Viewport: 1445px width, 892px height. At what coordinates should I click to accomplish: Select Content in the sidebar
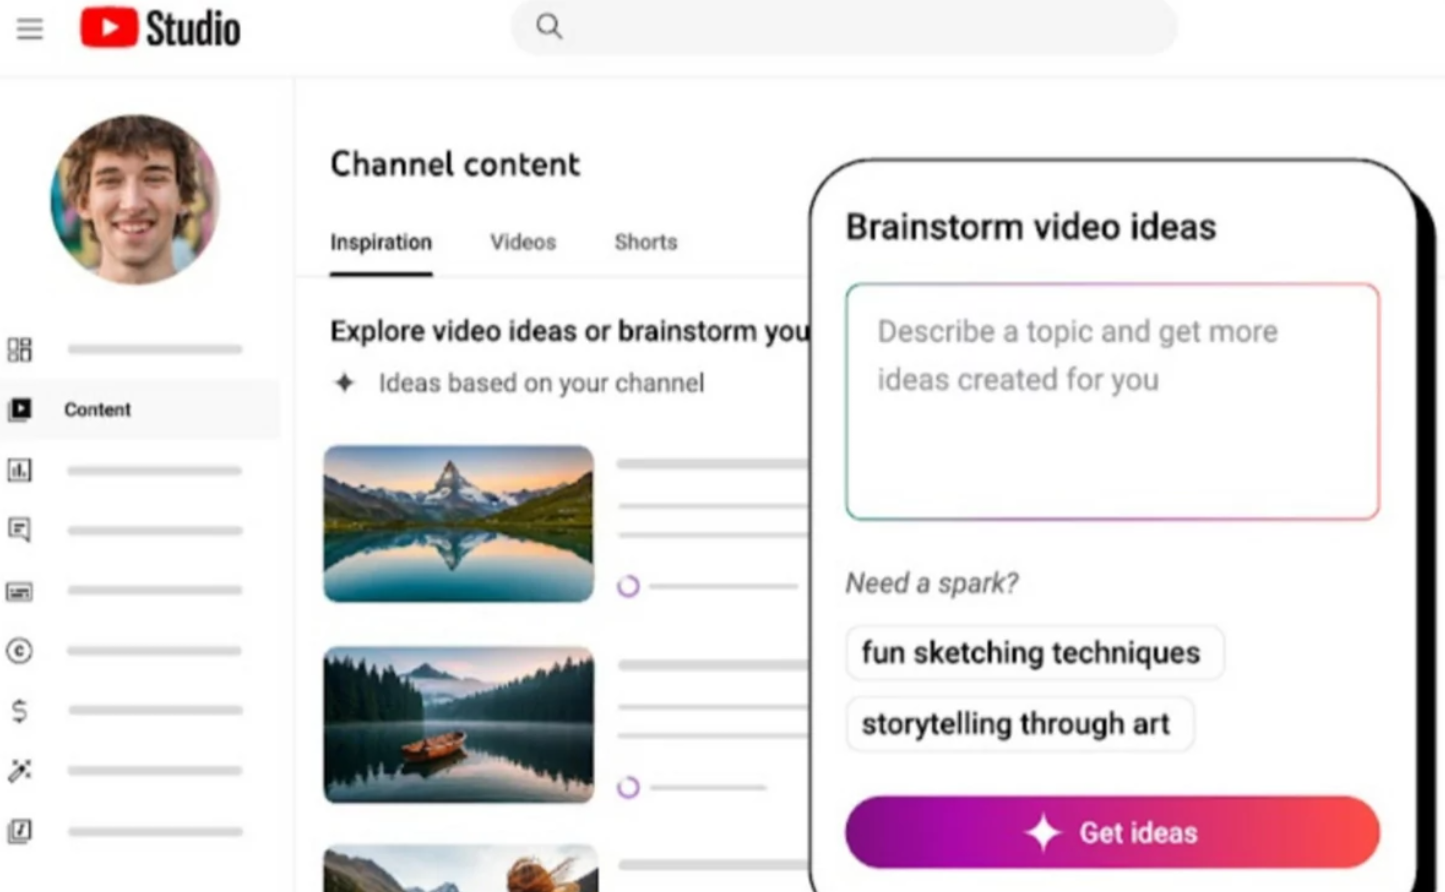97,409
